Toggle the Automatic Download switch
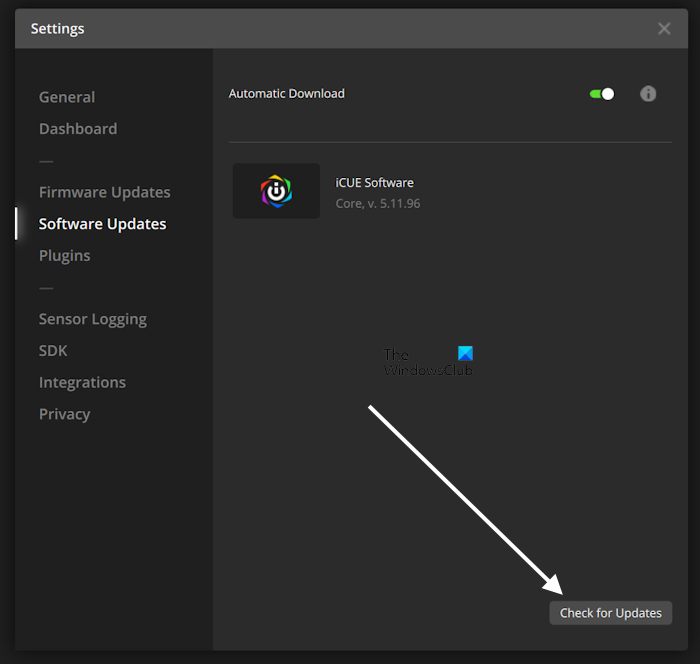This screenshot has height=664, width=700. pos(602,94)
